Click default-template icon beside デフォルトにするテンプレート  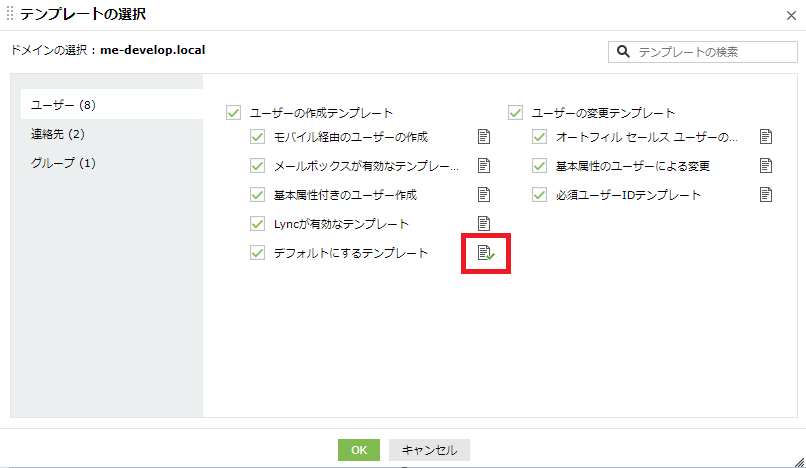[x=486, y=253]
